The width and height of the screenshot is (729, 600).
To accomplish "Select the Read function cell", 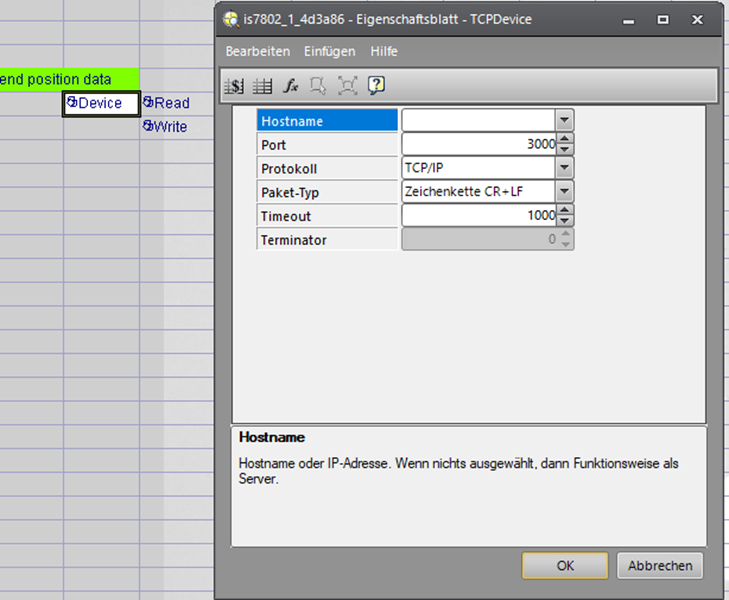I will 166,103.
